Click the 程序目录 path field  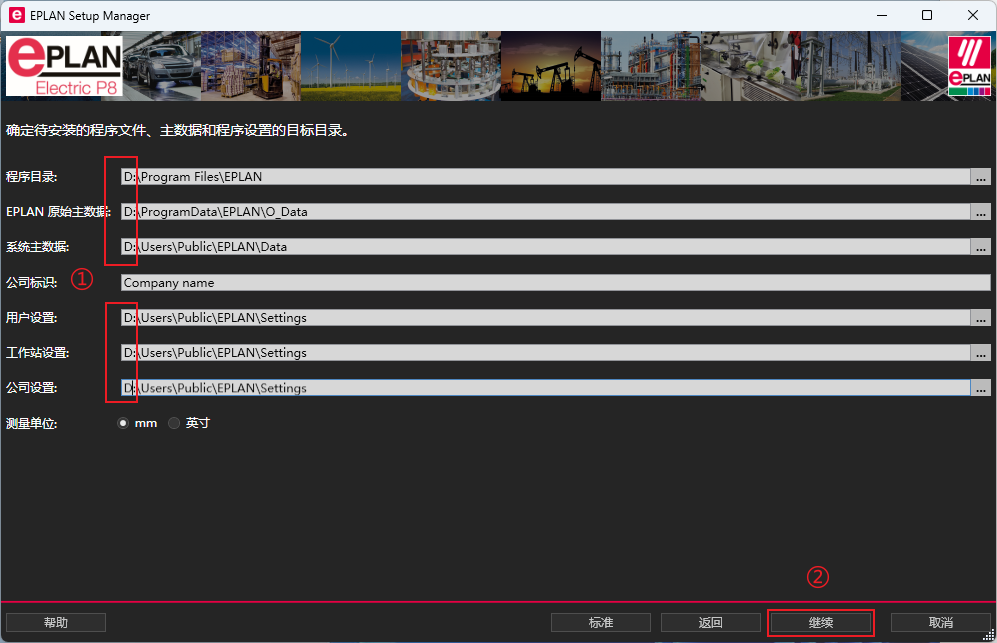[x=546, y=177]
